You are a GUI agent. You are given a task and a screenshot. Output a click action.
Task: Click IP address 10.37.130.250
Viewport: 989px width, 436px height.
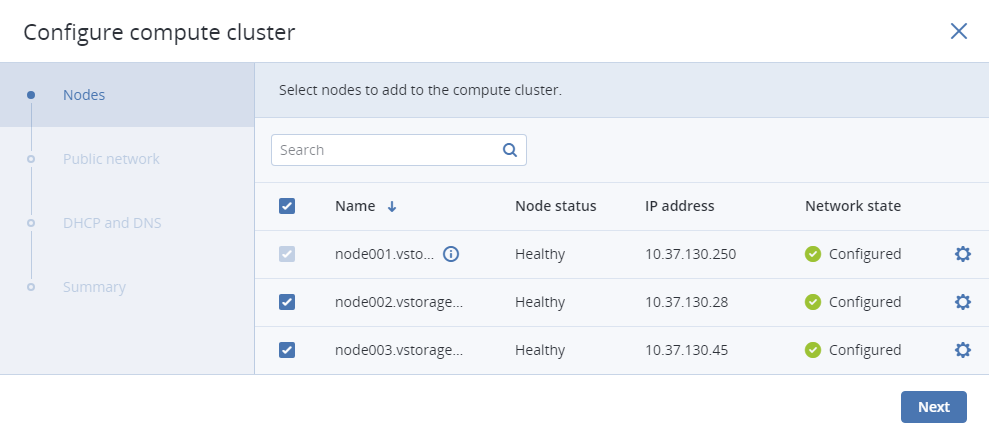tap(691, 254)
